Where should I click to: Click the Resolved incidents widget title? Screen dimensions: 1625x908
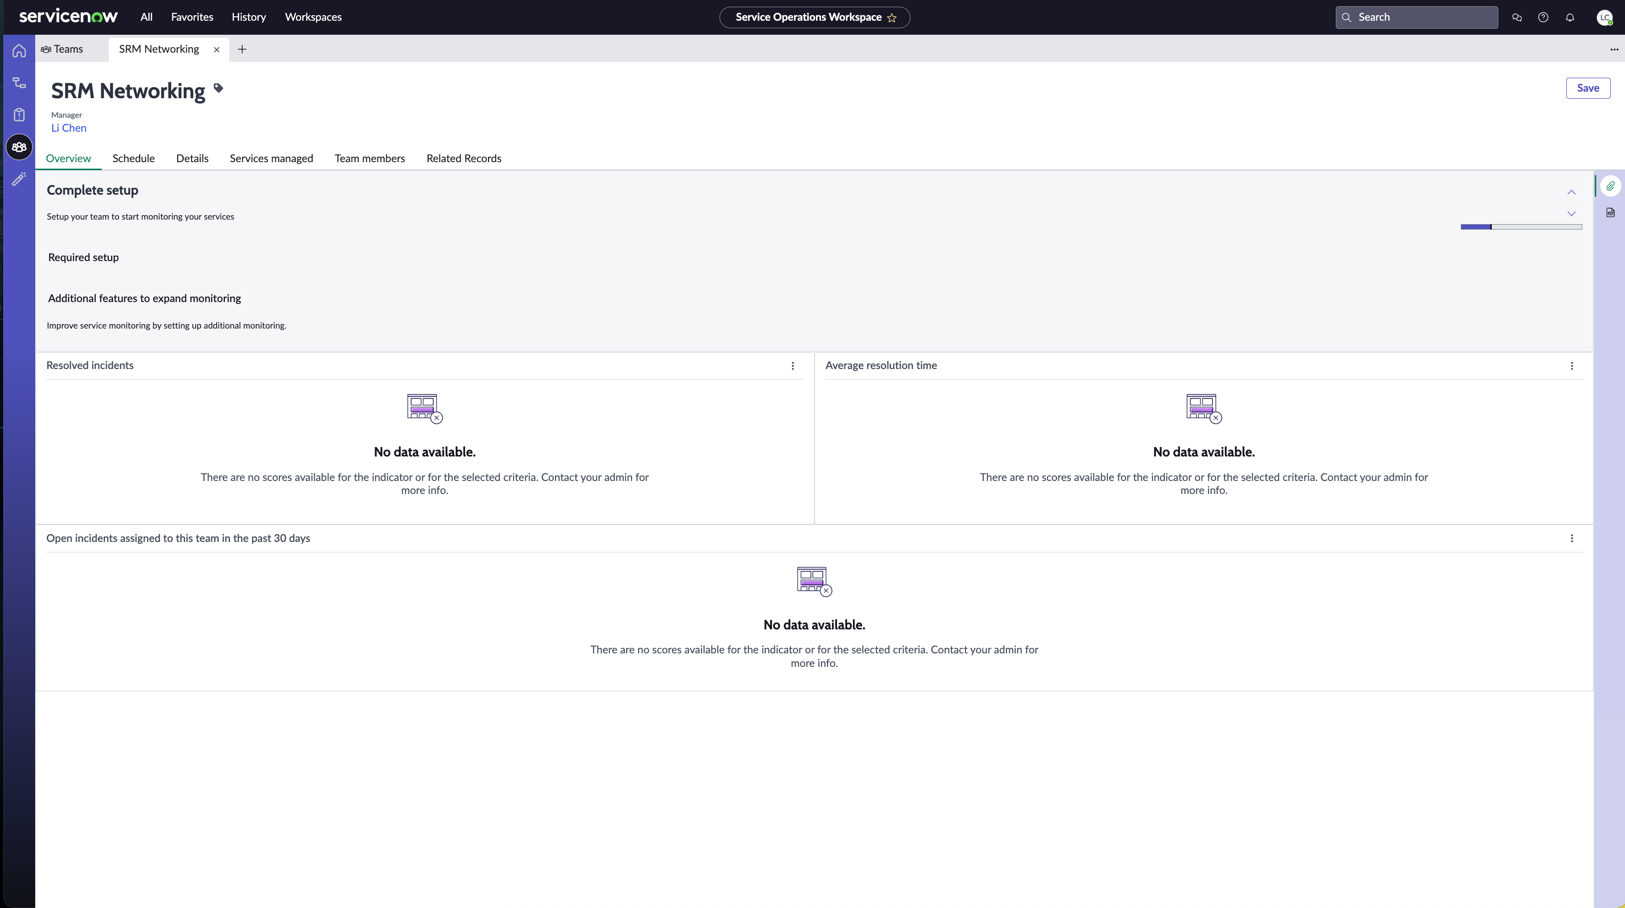point(90,366)
